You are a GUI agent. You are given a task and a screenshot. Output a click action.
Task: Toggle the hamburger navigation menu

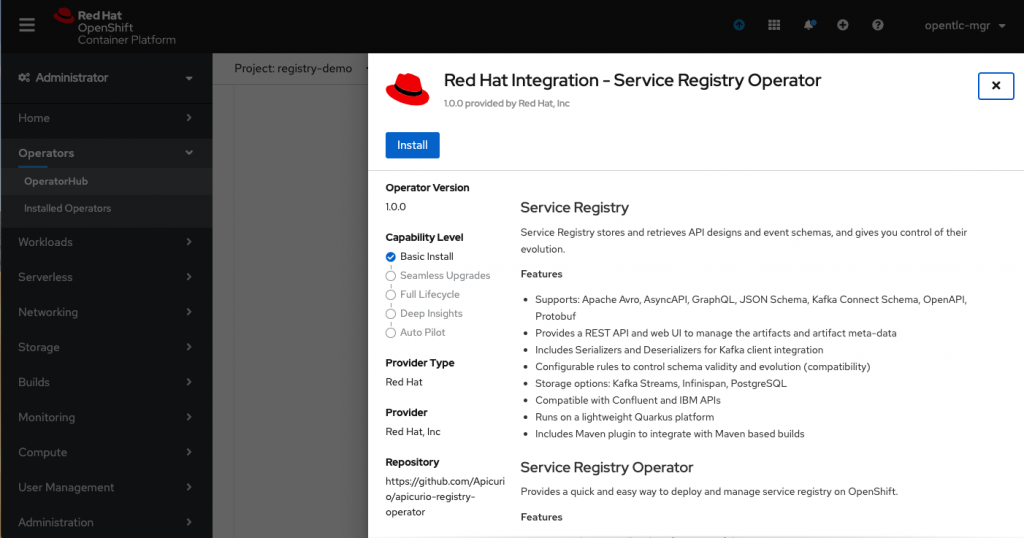27,25
